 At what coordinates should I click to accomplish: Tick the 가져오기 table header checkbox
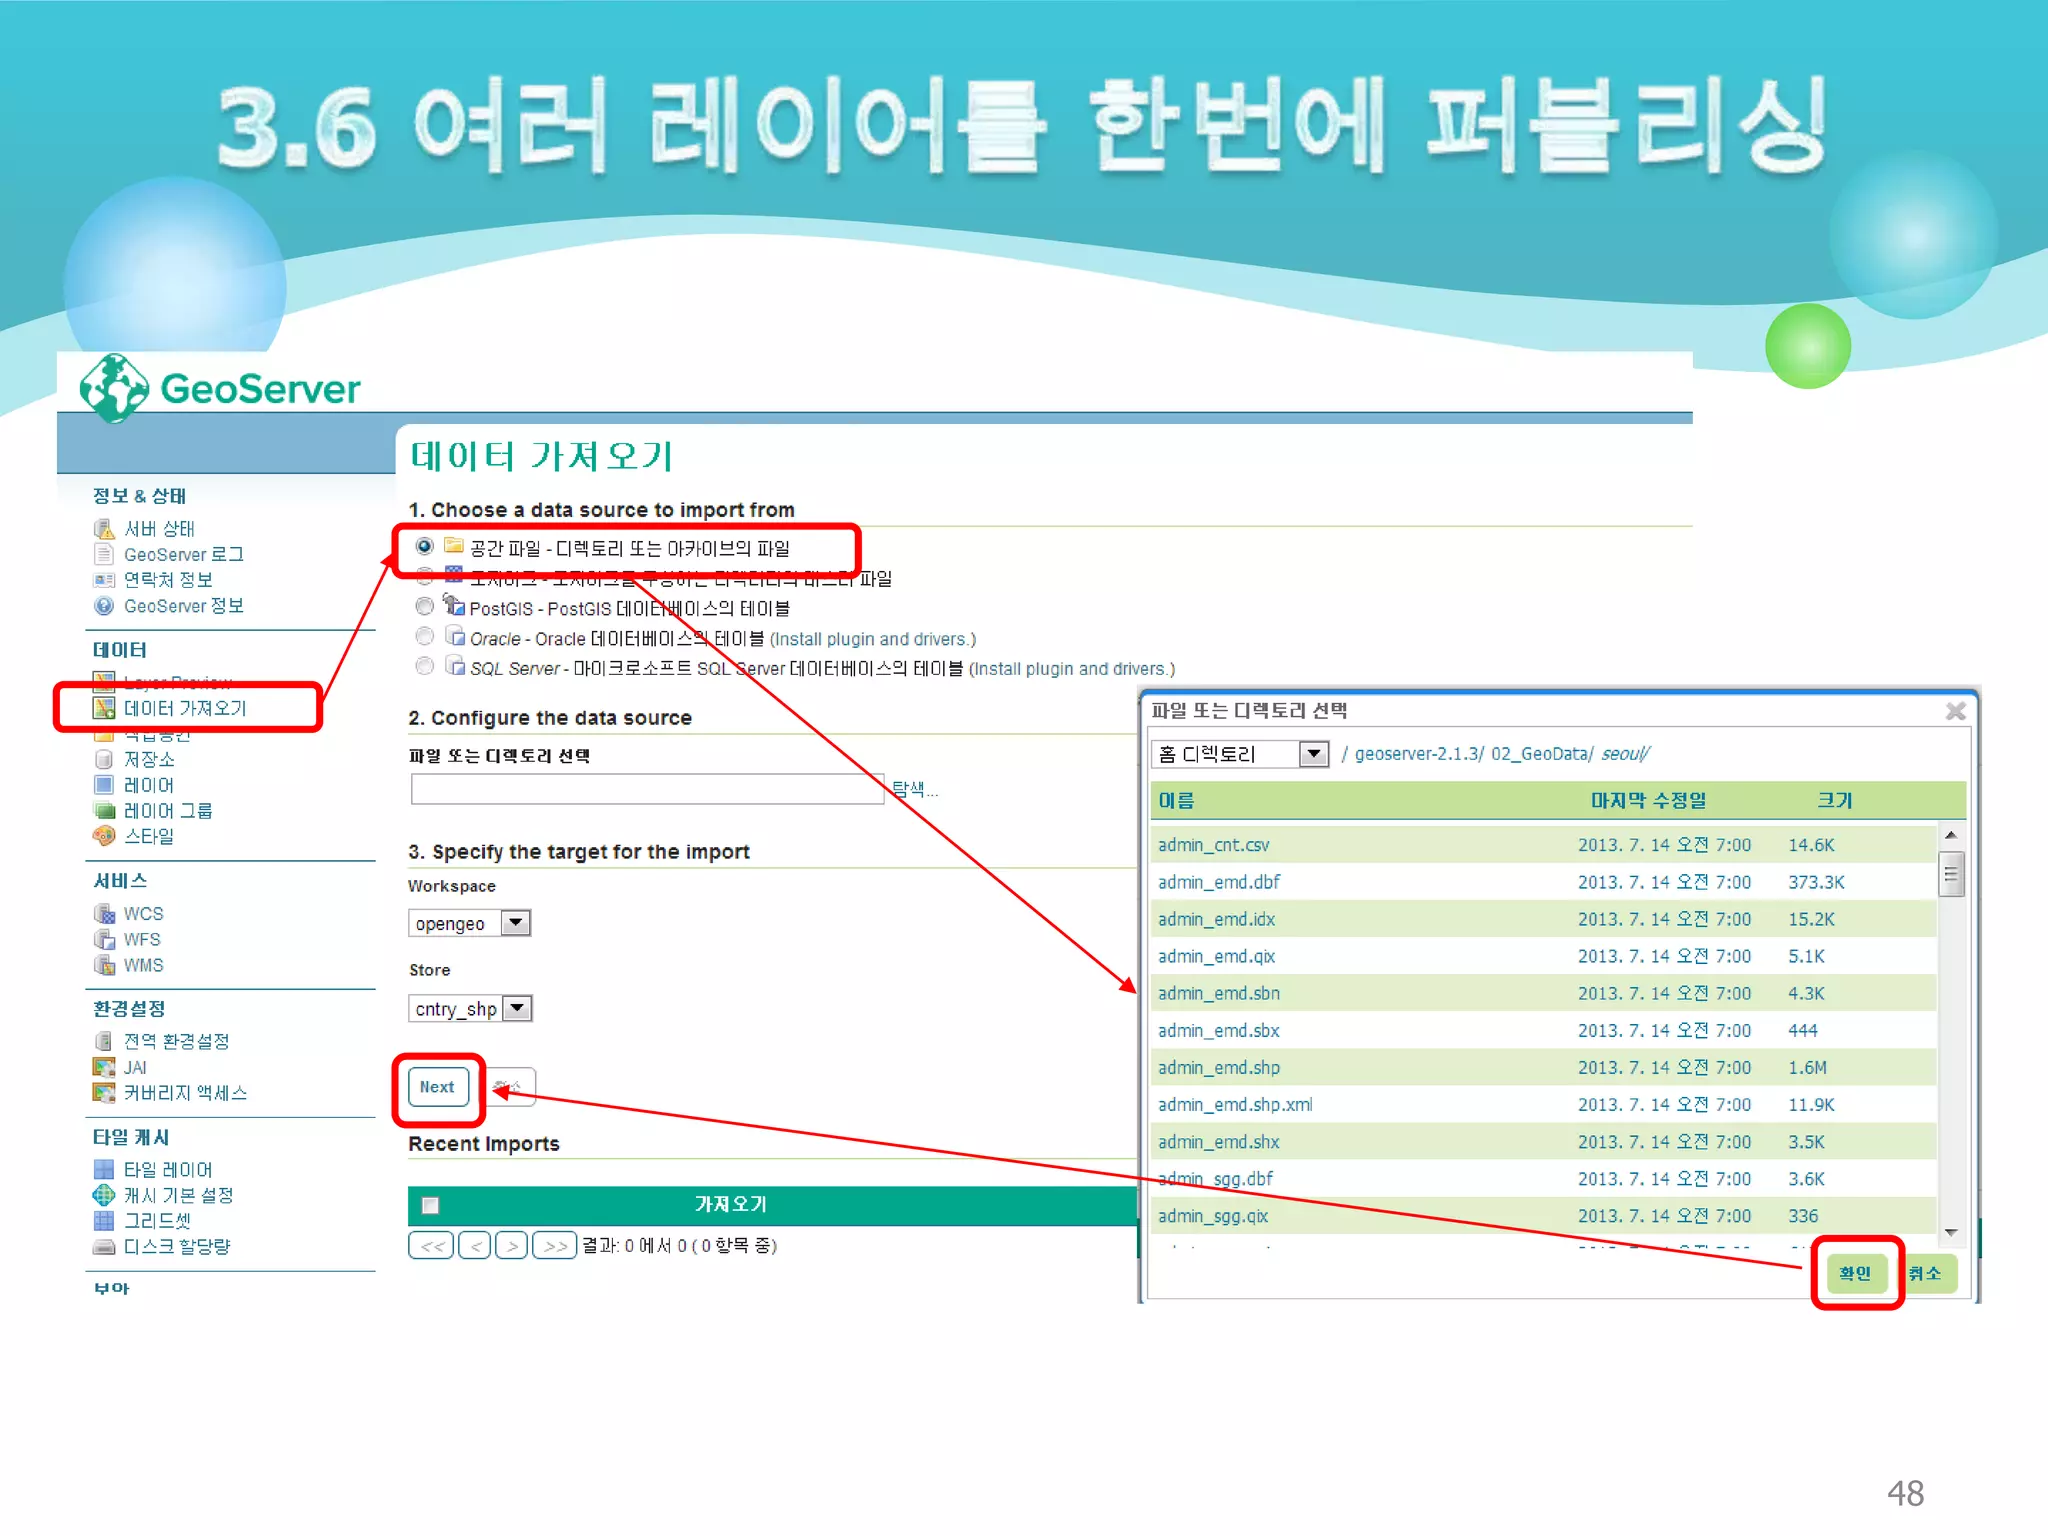pos(431,1205)
